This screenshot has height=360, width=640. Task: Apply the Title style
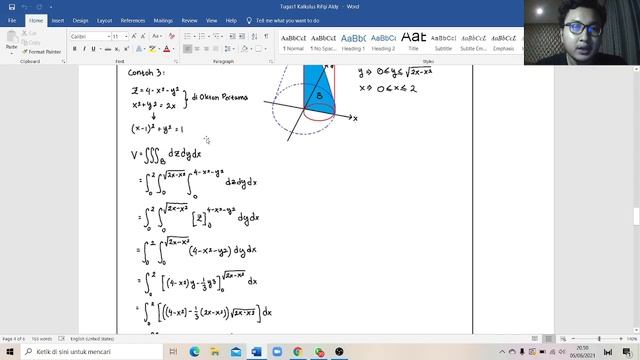point(413,42)
